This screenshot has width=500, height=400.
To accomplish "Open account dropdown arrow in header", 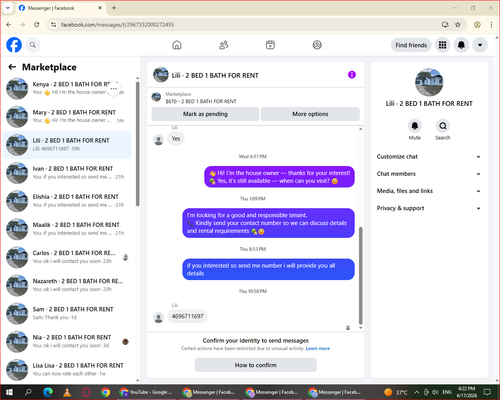I will pos(480,45).
